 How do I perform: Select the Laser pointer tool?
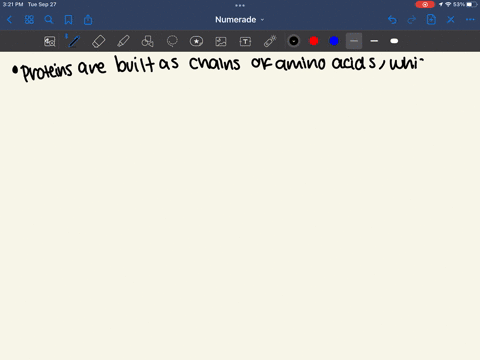pyautogui.click(x=270, y=41)
